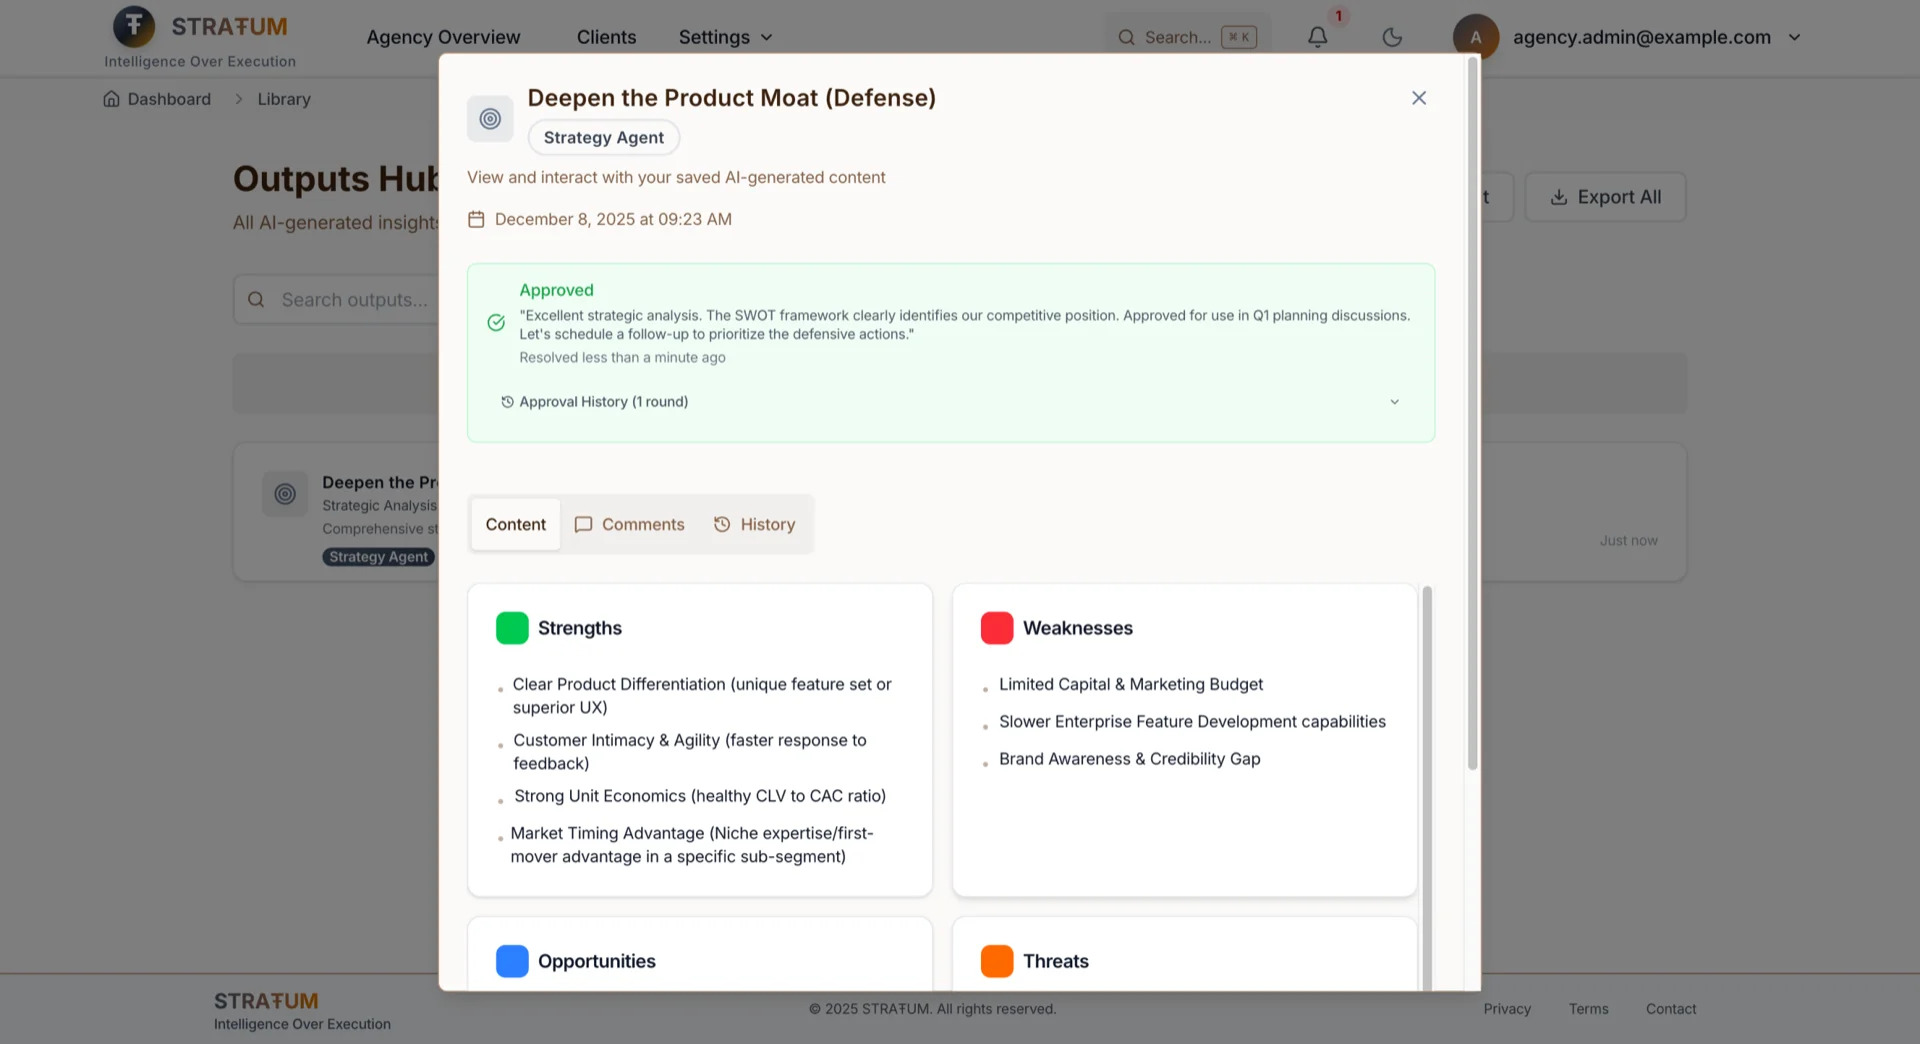The image size is (1920, 1044).
Task: Click the green approved checkmark icon
Action: point(496,323)
